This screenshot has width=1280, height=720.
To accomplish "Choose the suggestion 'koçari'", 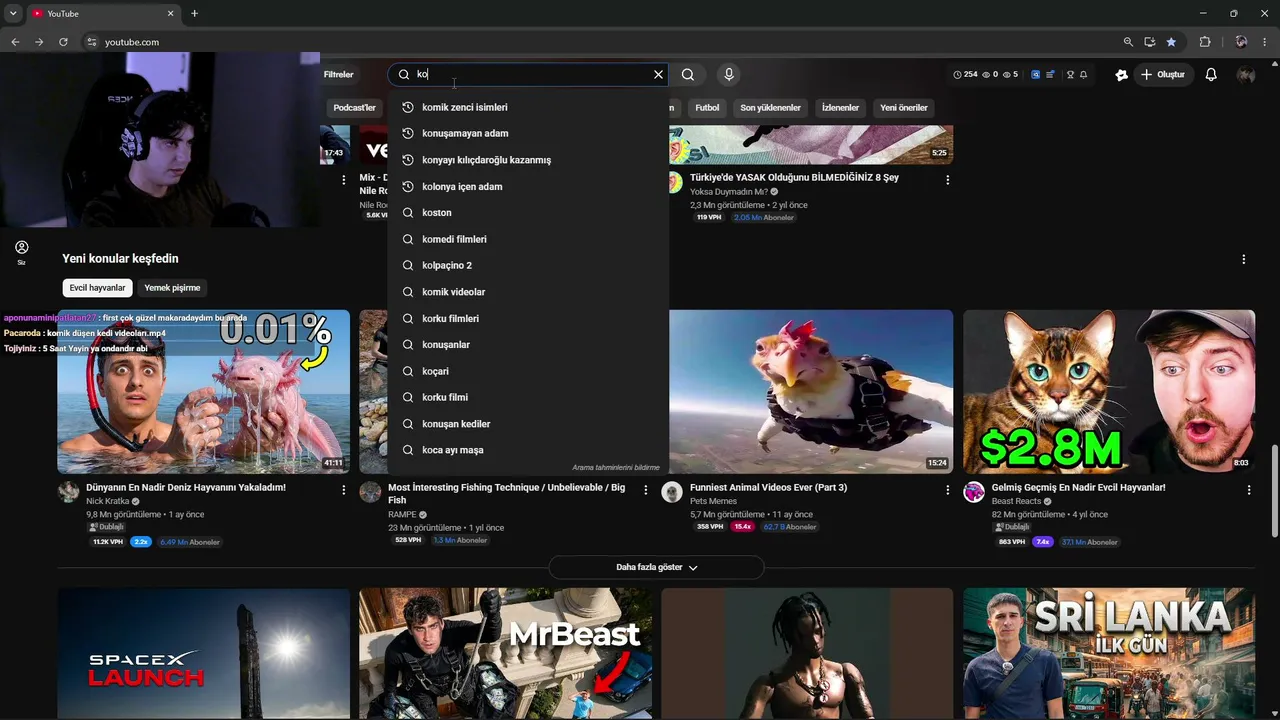I will tap(528, 371).
